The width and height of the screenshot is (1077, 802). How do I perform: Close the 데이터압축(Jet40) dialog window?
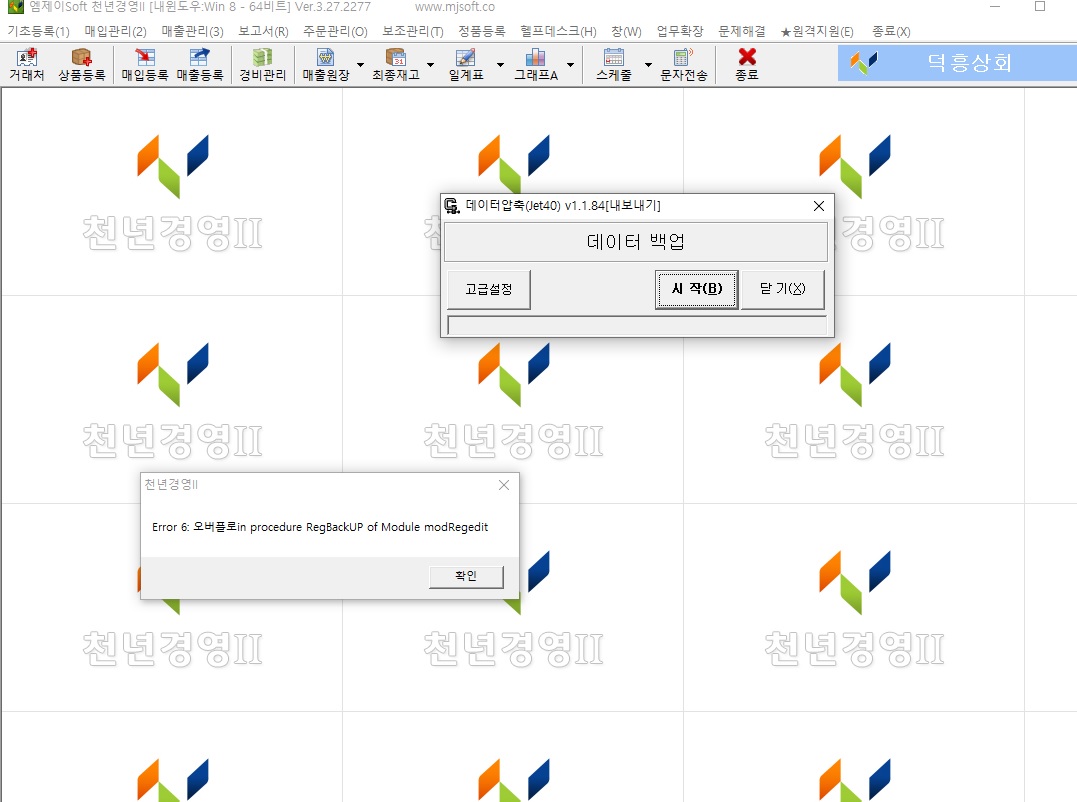(819, 206)
